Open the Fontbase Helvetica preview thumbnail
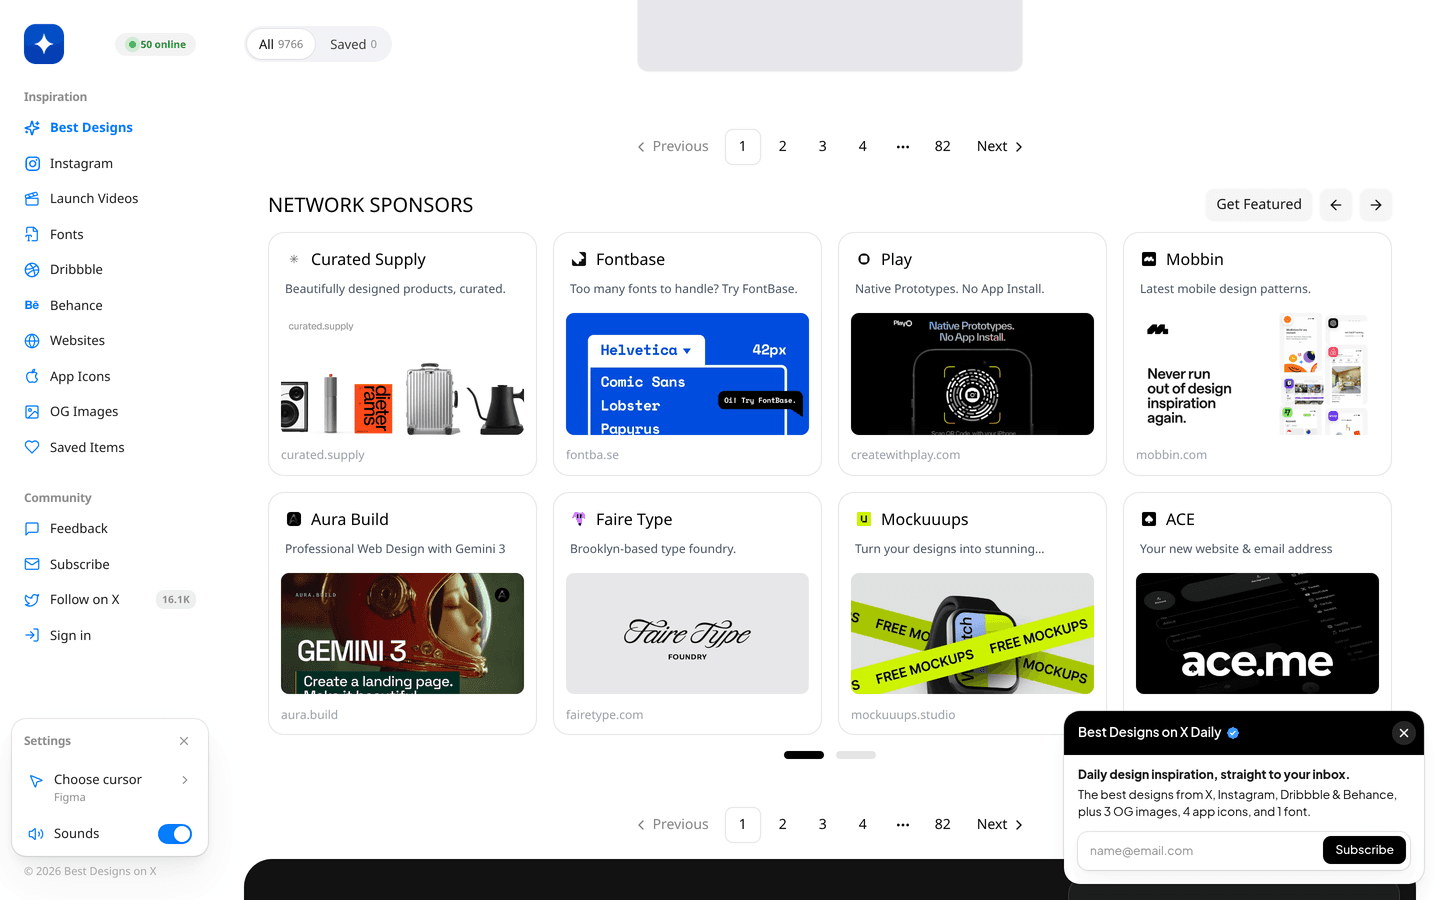The image size is (1440, 900). coord(687,374)
